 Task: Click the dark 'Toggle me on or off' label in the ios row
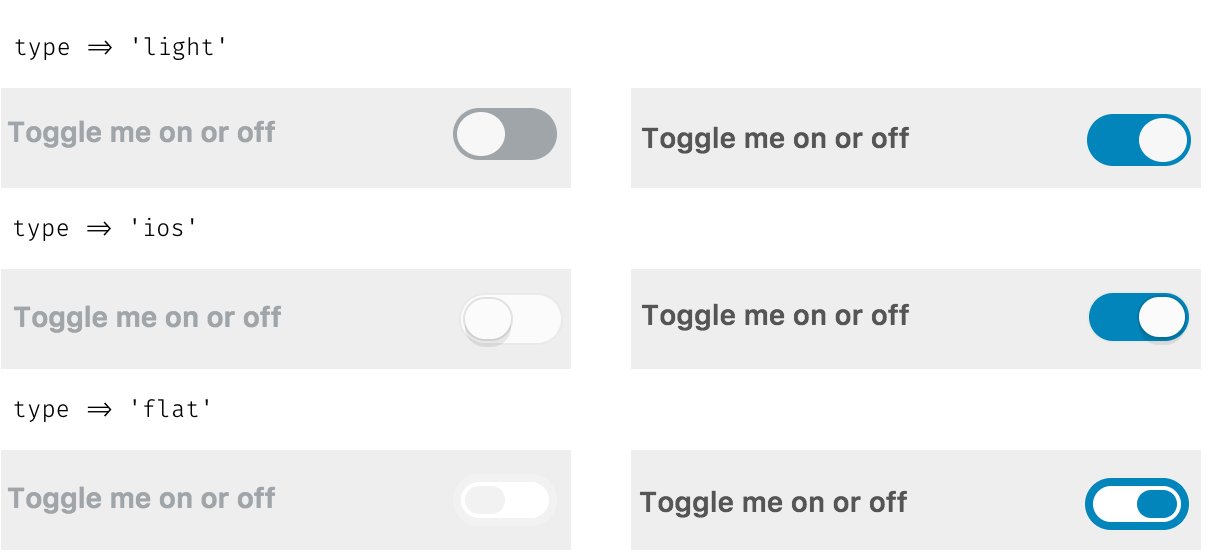point(775,316)
